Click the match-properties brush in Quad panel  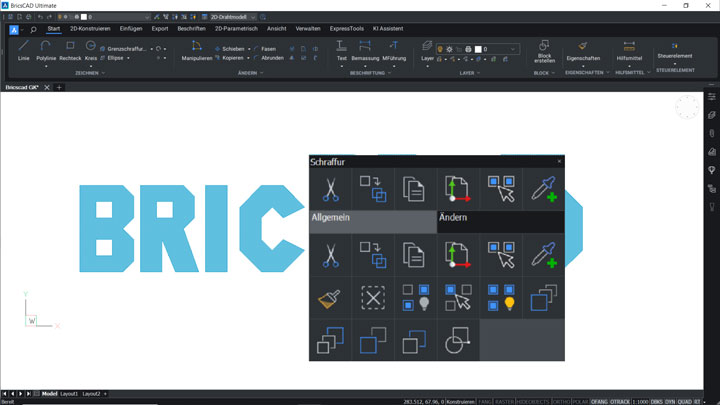(330, 298)
